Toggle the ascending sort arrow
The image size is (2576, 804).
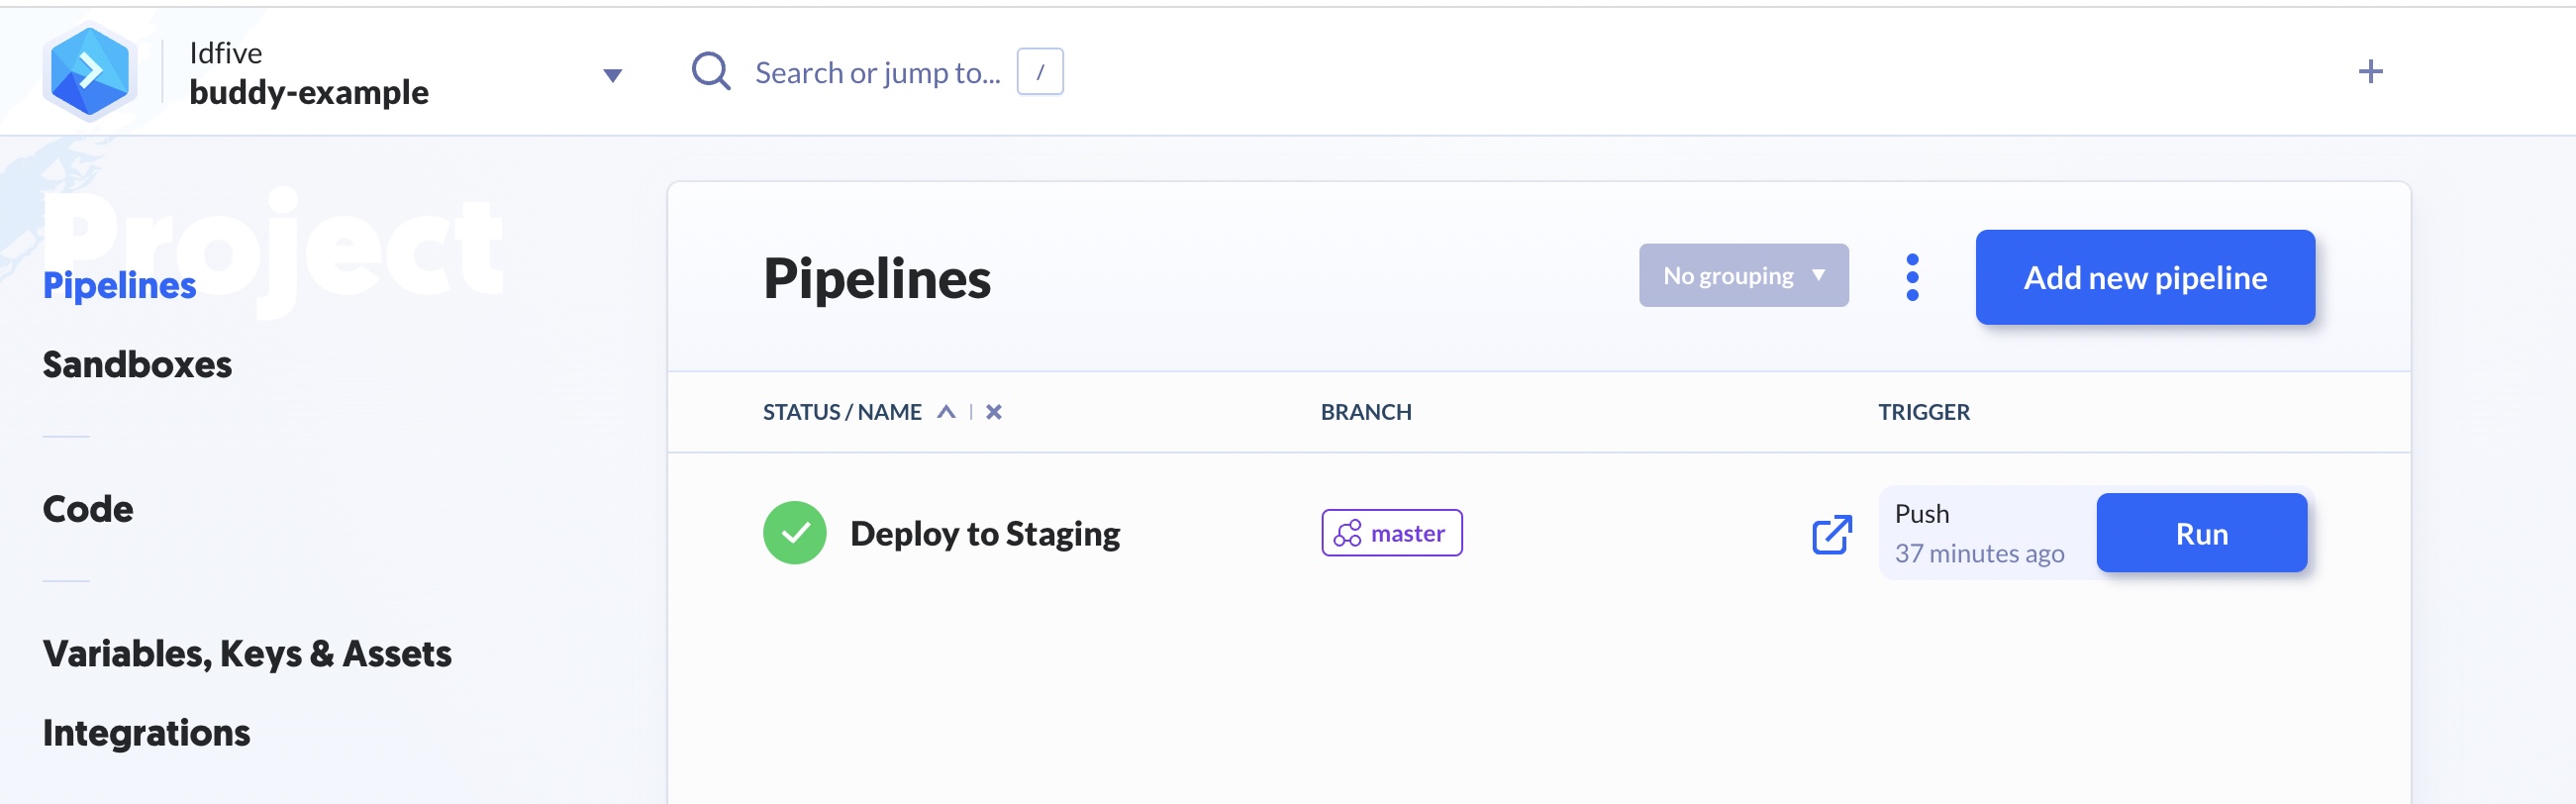point(946,412)
